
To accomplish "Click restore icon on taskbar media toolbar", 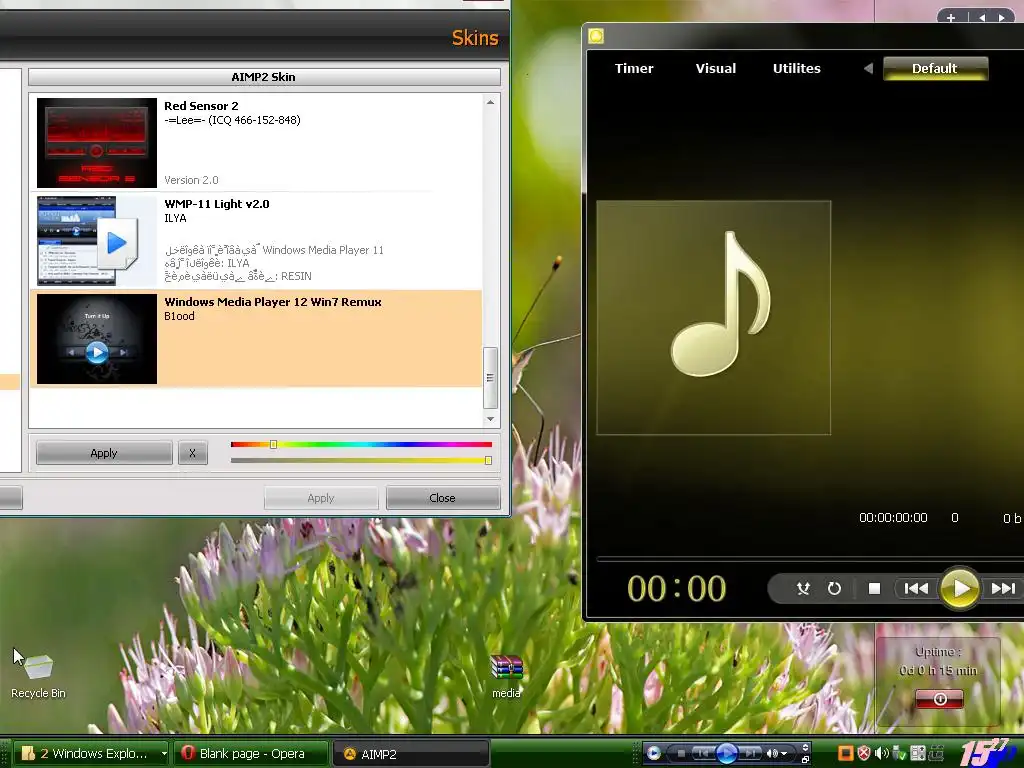I will 805,760.
